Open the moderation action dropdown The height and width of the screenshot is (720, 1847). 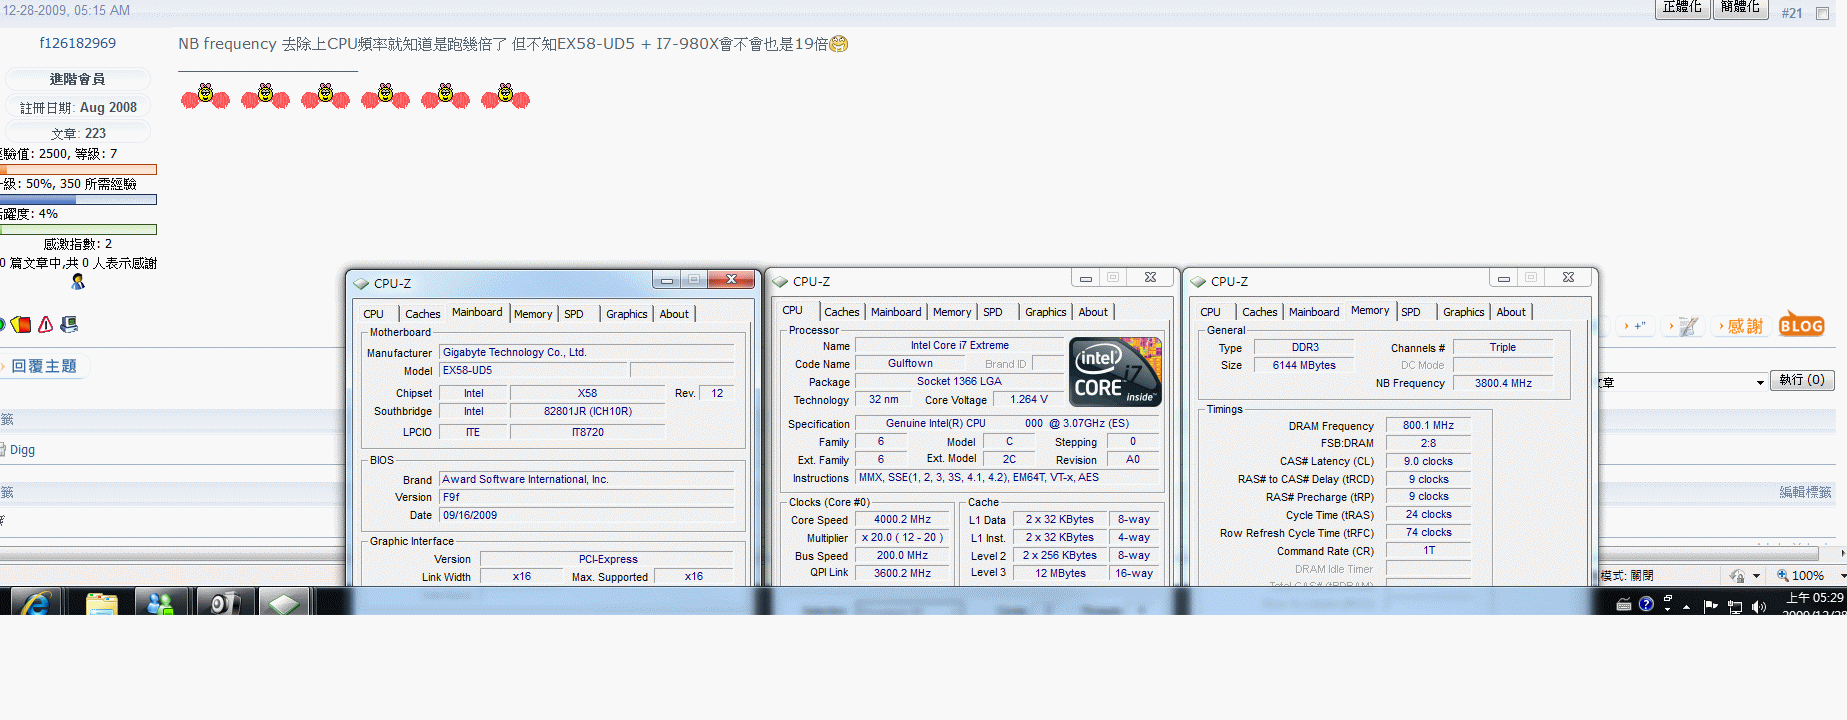tap(1685, 382)
